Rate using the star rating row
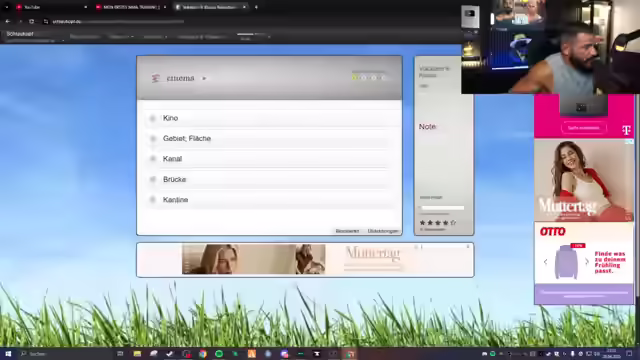This screenshot has width=640, height=360. click(x=438, y=223)
